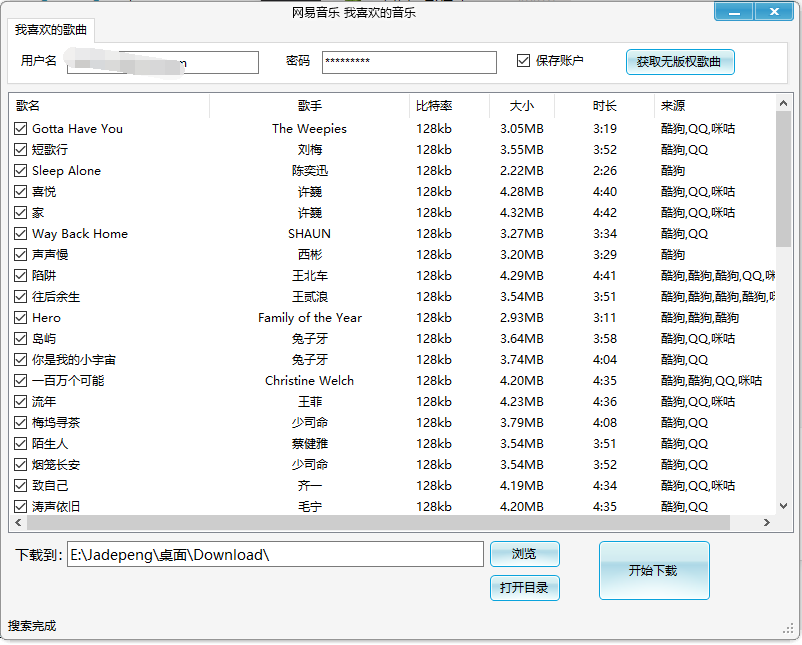
Task: Toggle the 岛屿 song checkbox
Action: tap(20, 339)
